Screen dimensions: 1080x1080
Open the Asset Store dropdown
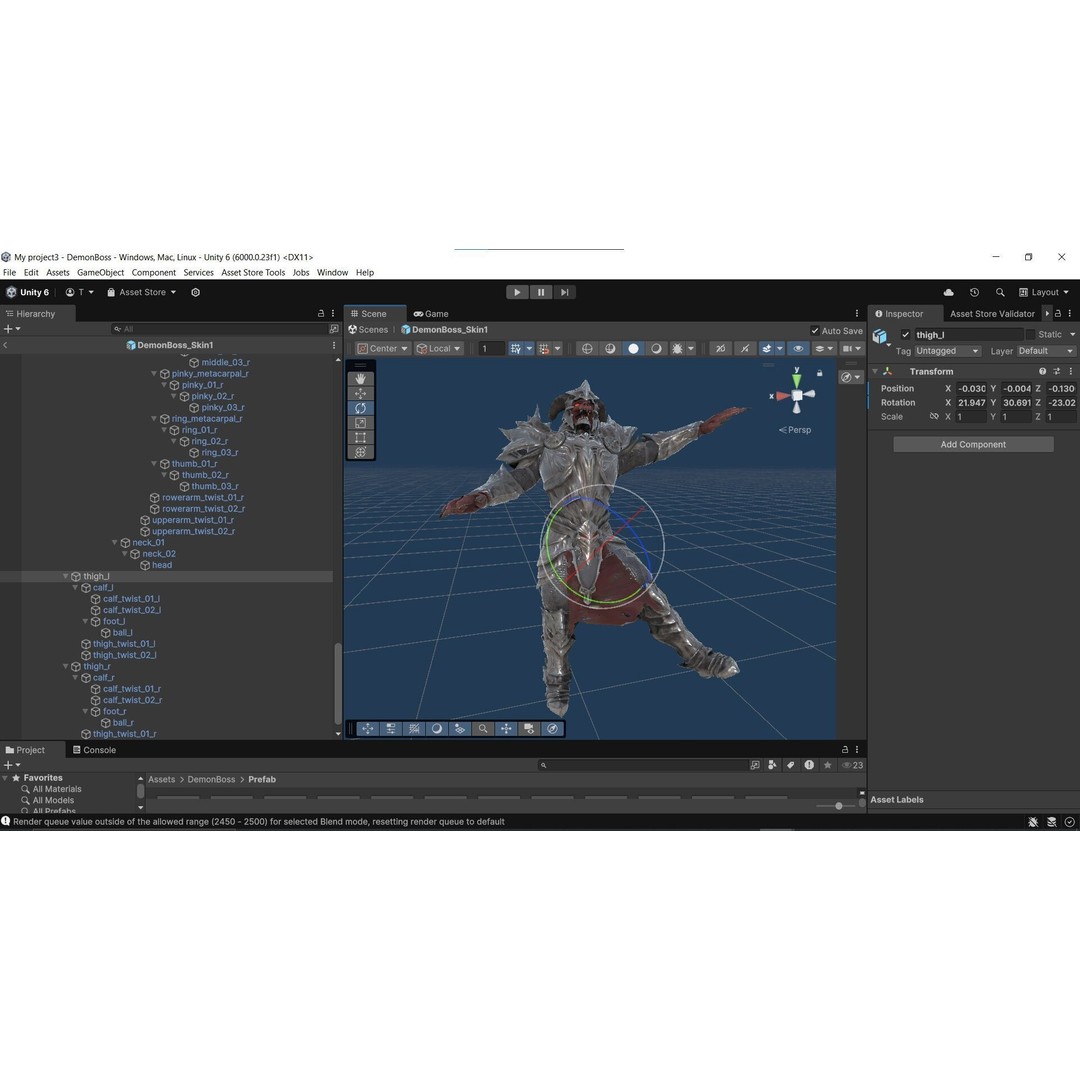coord(141,292)
